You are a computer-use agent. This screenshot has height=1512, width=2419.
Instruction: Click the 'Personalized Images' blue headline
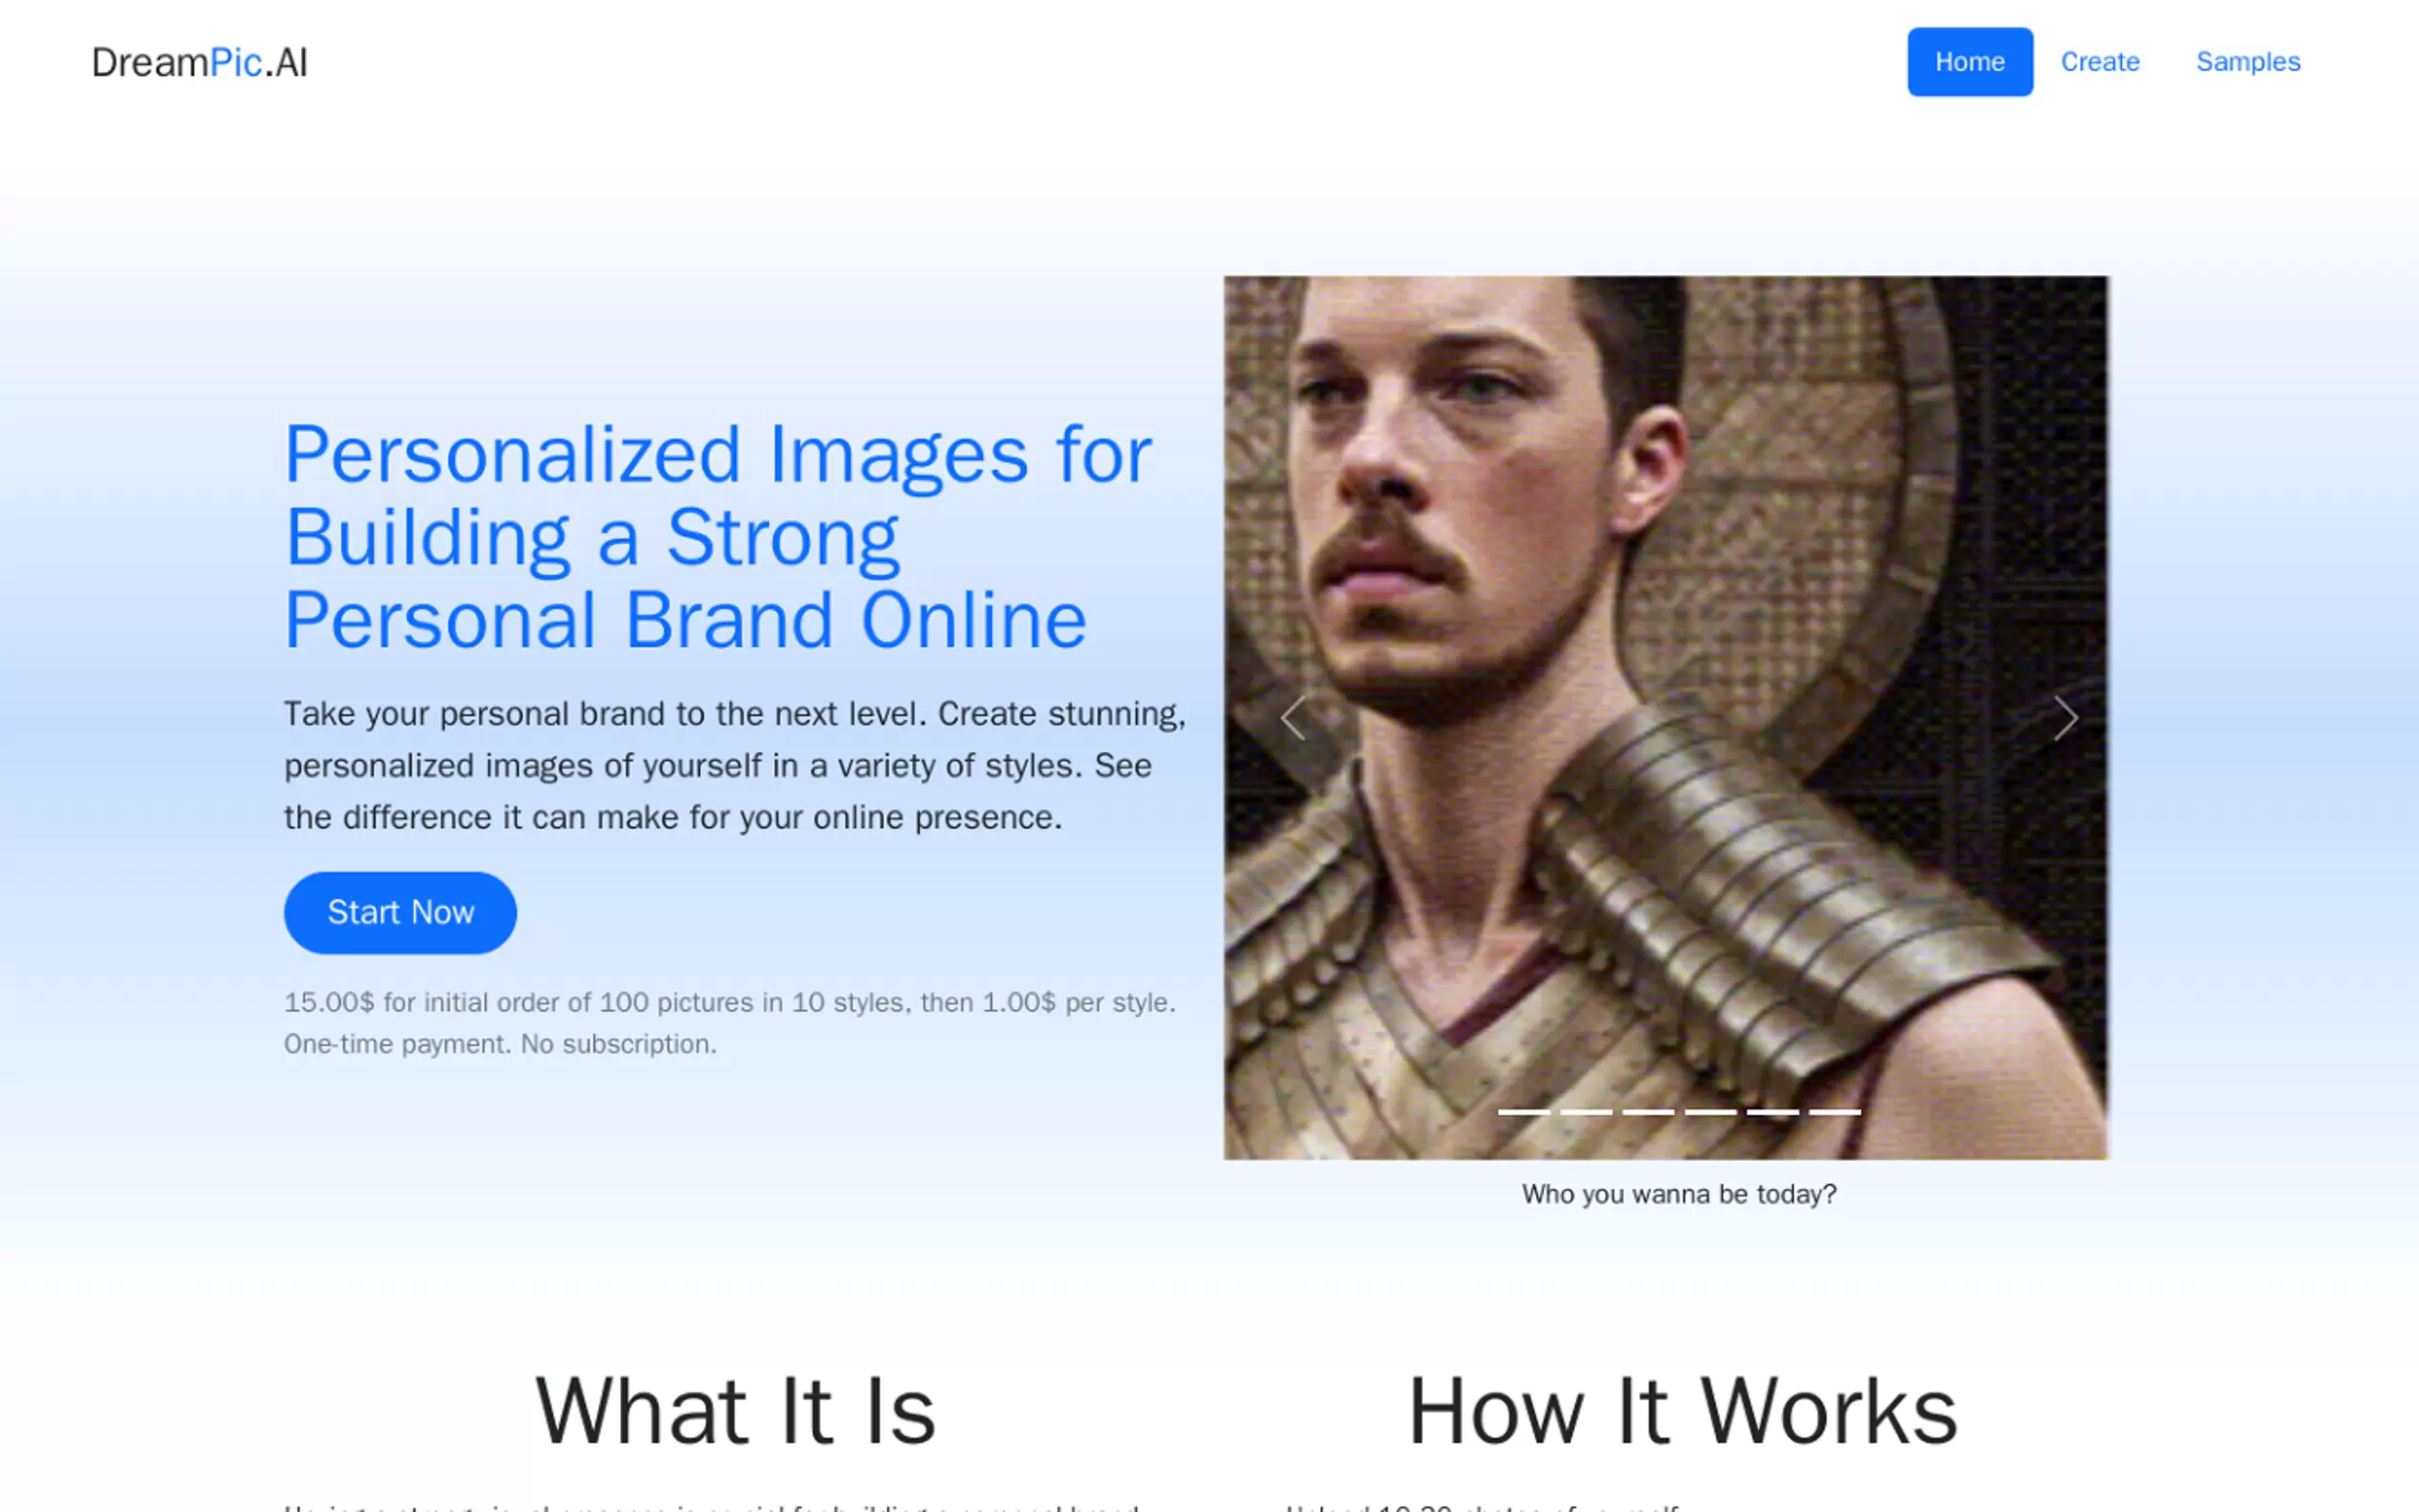(x=718, y=537)
